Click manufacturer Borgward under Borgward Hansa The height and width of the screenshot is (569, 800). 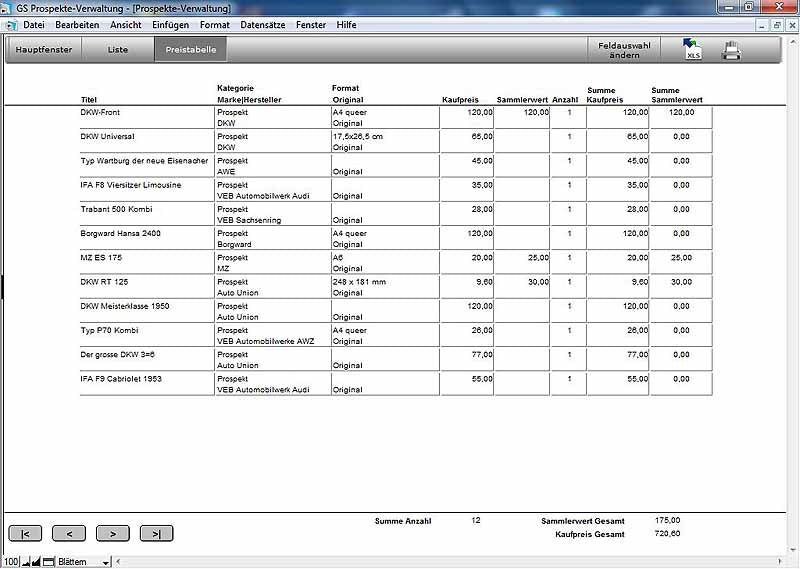[234, 244]
